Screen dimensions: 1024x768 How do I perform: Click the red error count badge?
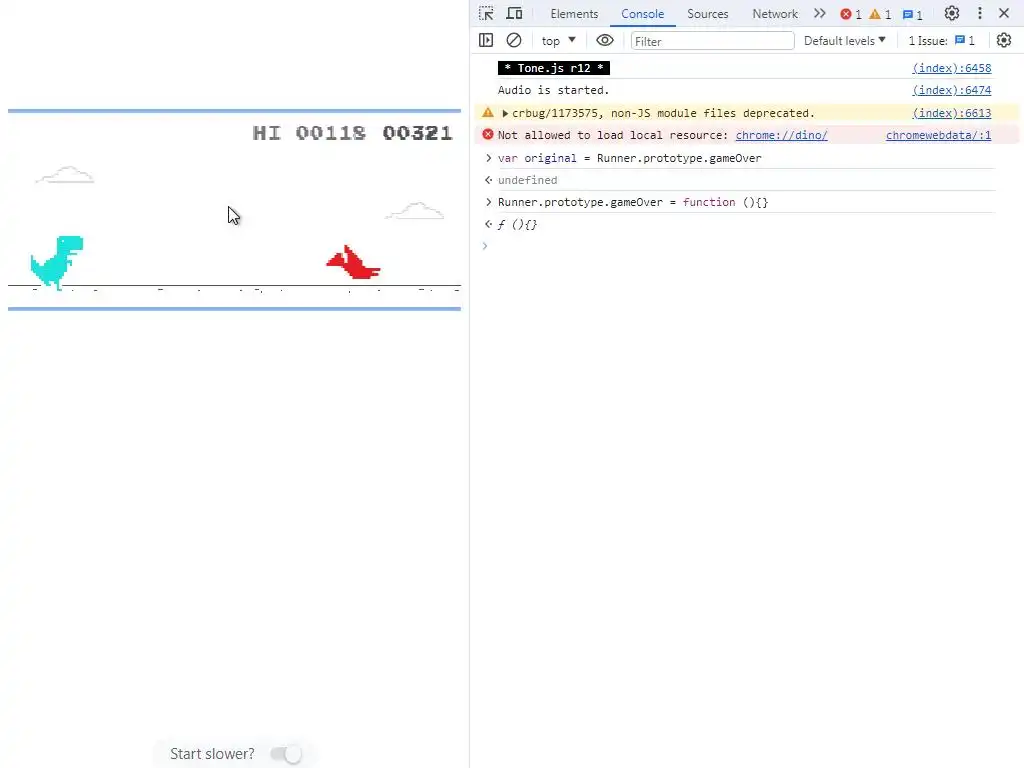tap(851, 14)
